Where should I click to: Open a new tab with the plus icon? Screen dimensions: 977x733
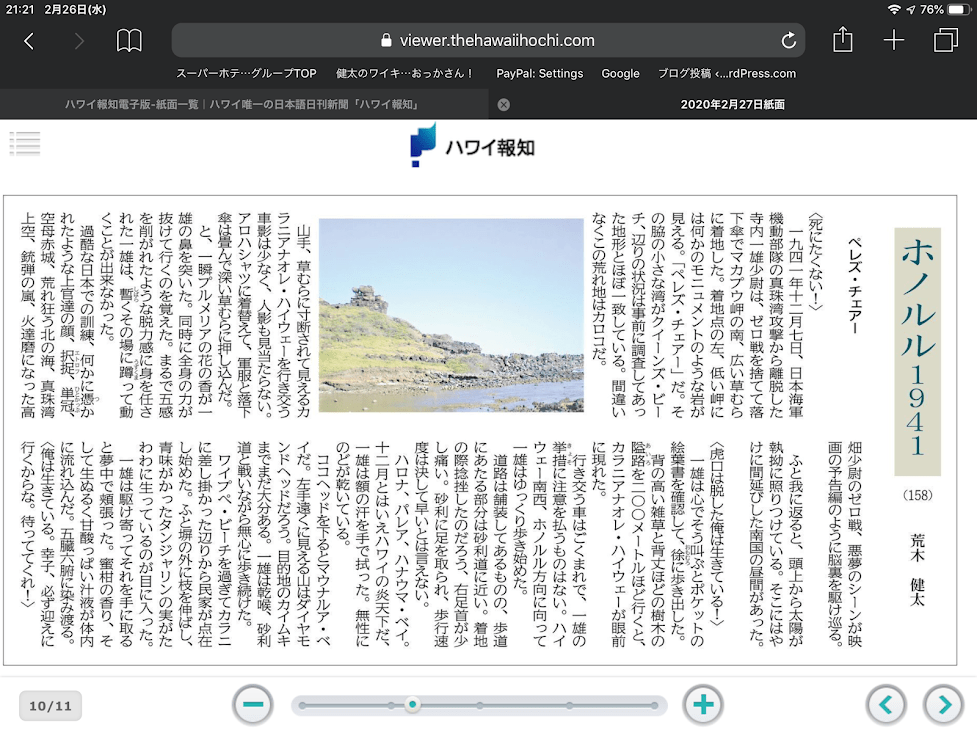pyautogui.click(x=893, y=40)
